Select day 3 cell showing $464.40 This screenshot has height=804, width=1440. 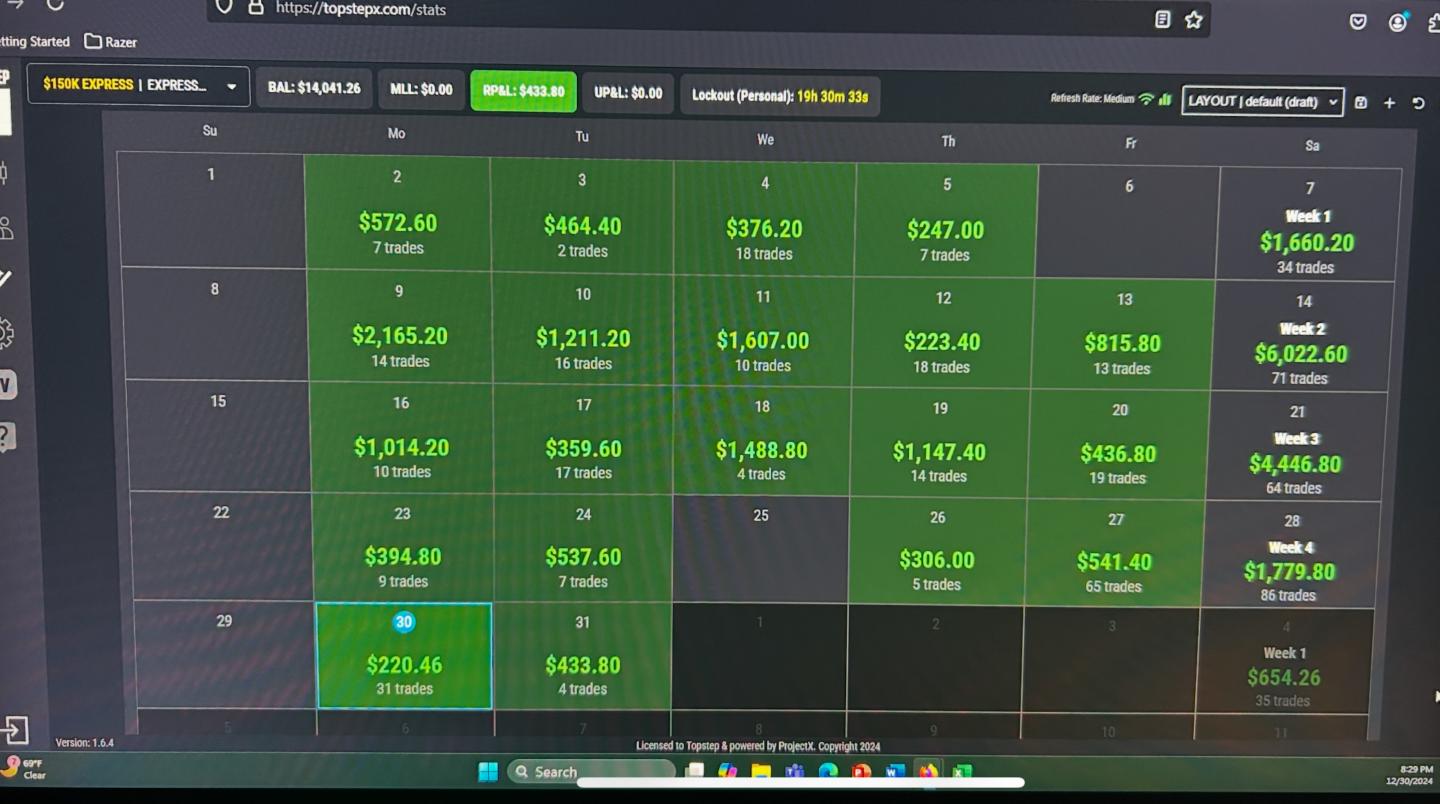click(x=582, y=215)
